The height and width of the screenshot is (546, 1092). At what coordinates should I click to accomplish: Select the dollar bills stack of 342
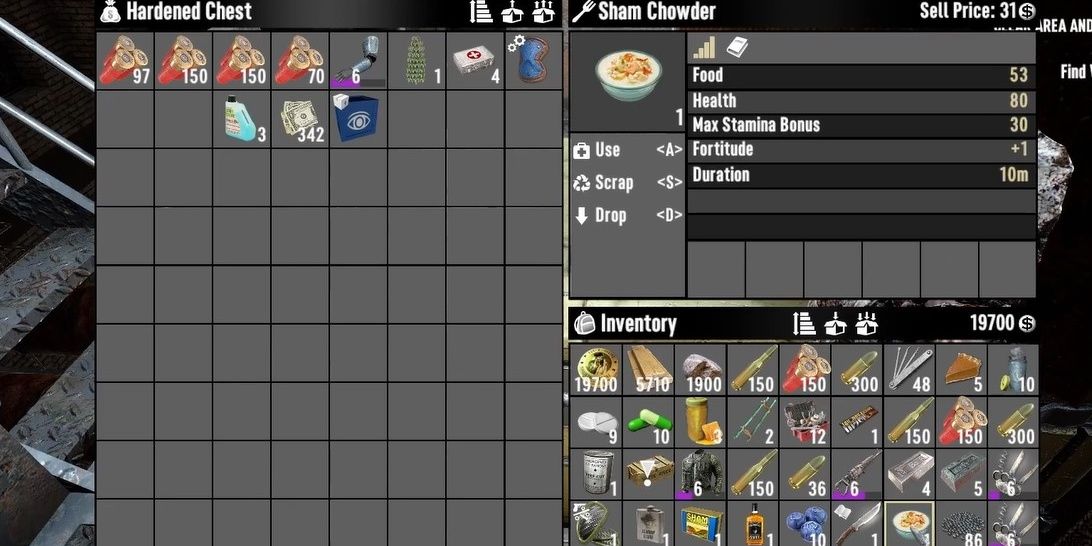300,119
